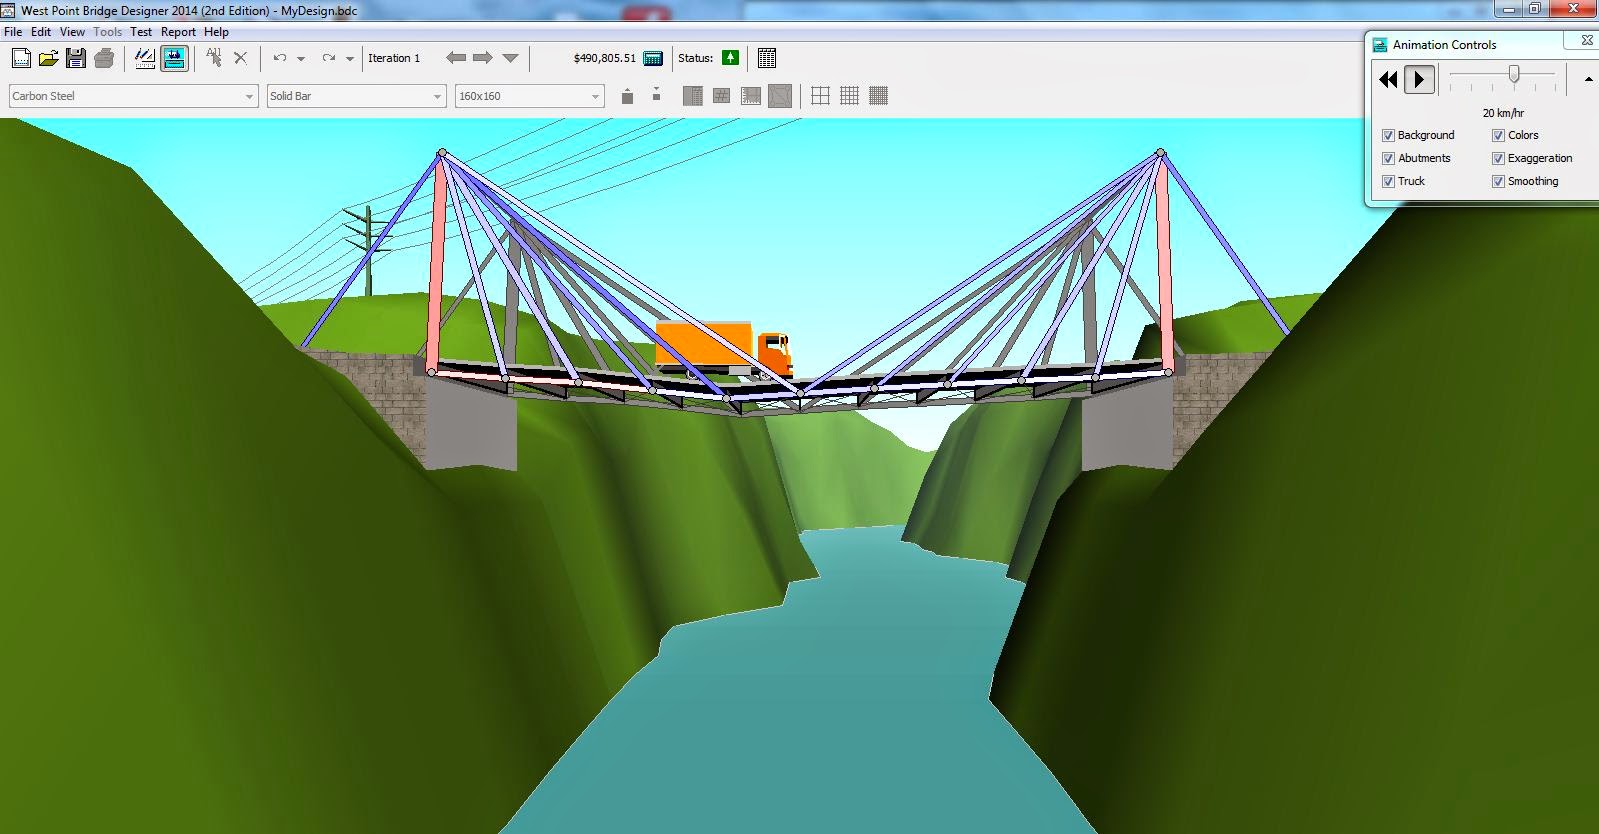Save the current design

(x=76, y=59)
